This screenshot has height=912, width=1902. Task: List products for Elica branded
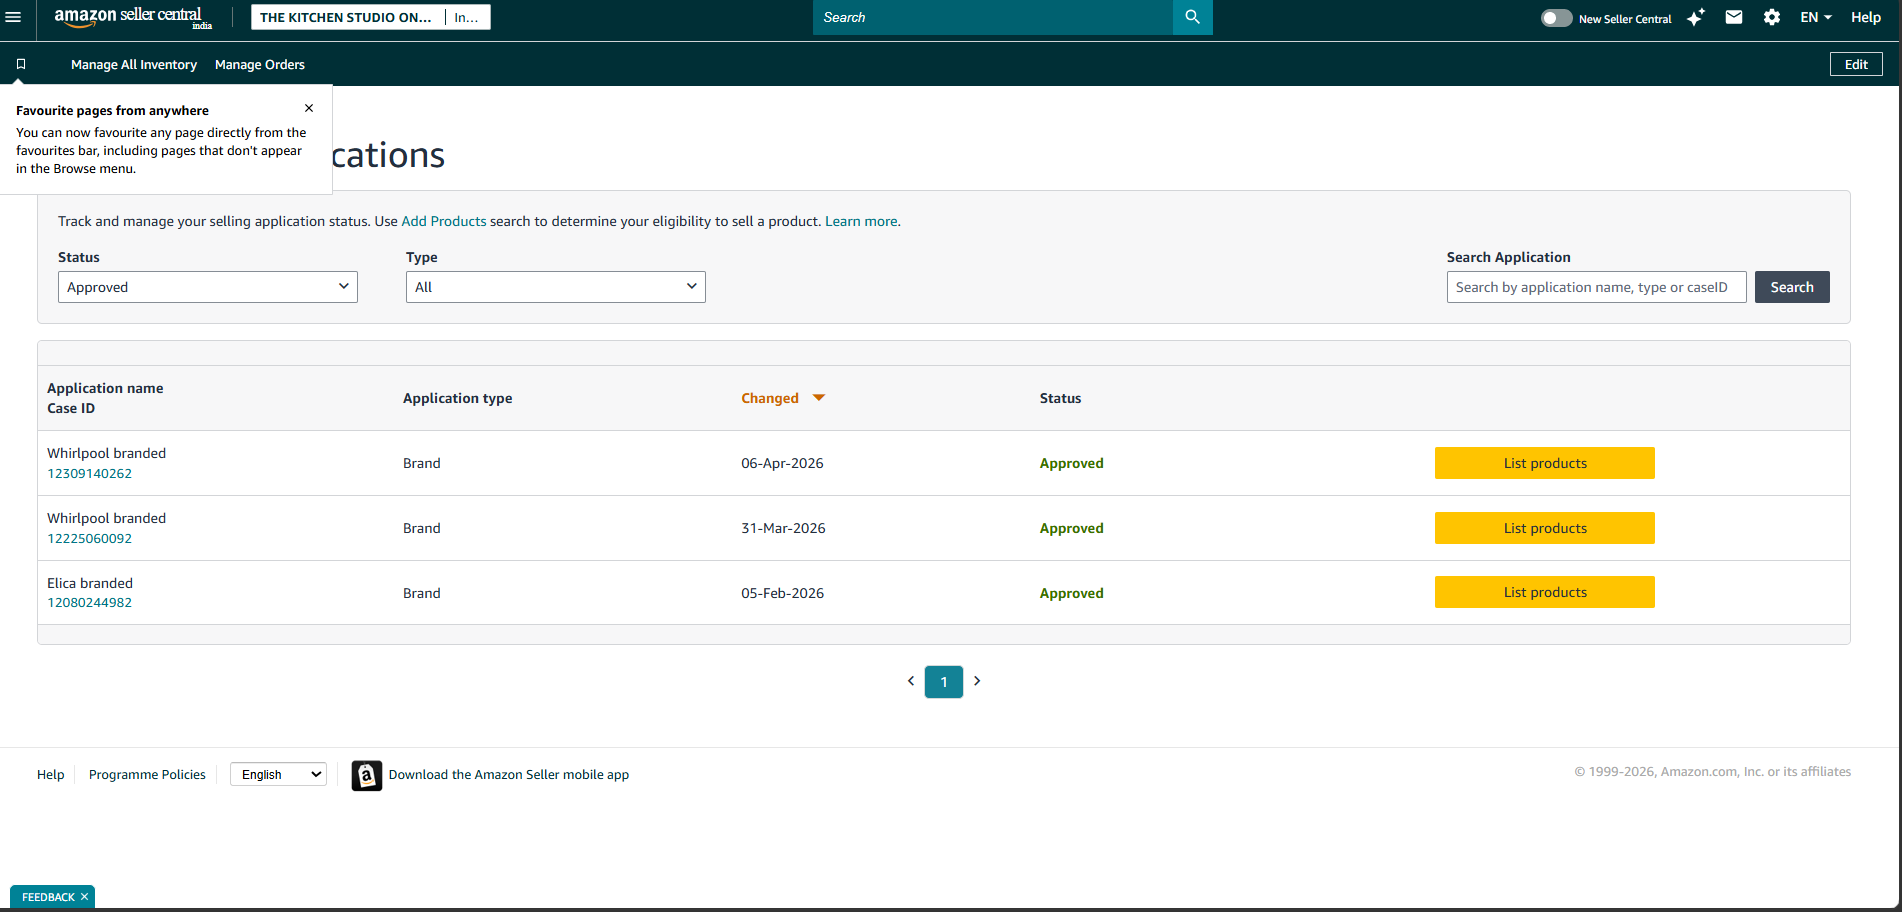click(1545, 592)
